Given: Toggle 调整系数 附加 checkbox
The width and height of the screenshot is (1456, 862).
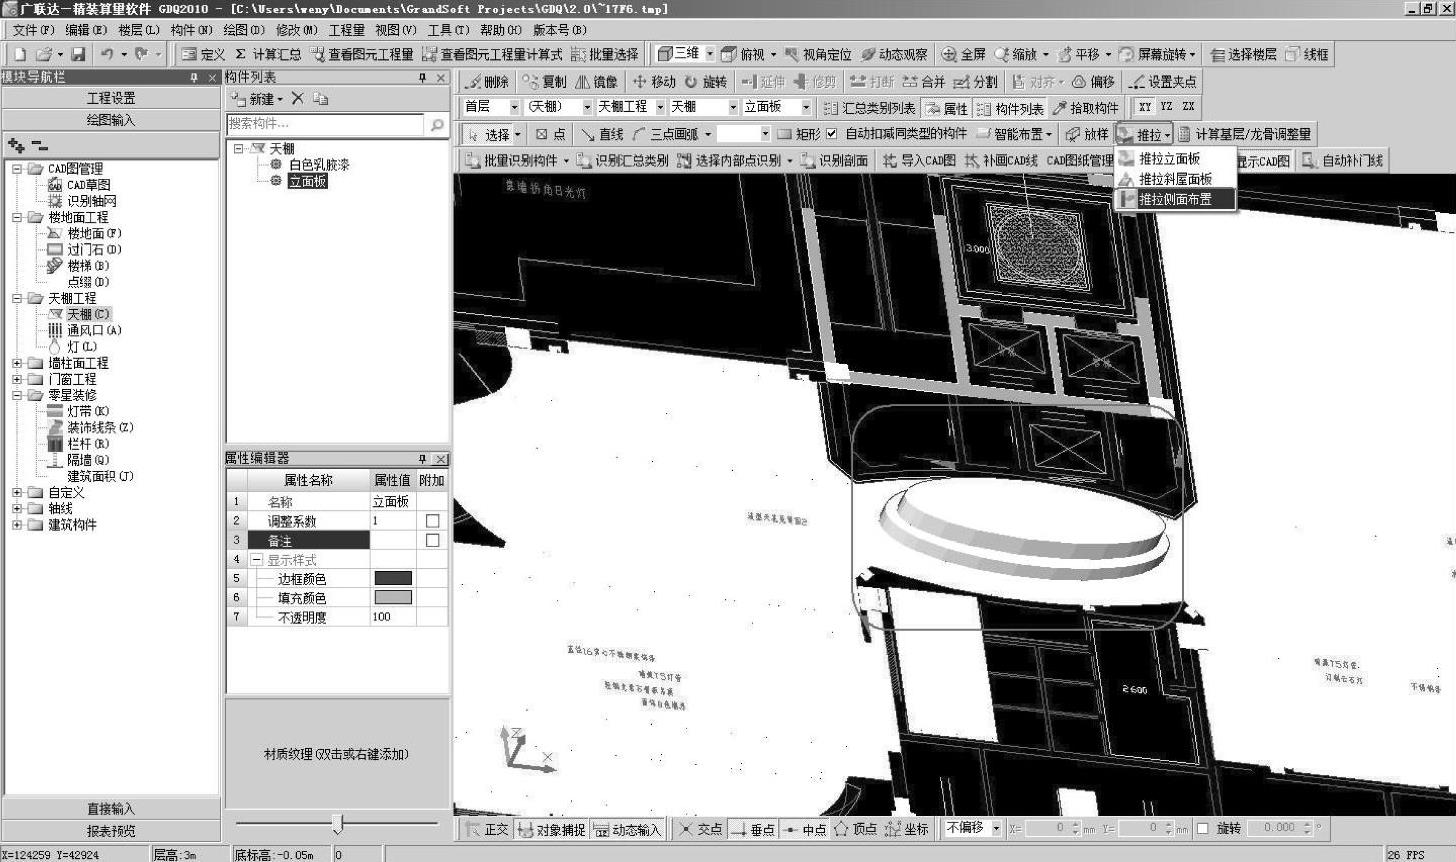Looking at the screenshot, I should point(432,521).
